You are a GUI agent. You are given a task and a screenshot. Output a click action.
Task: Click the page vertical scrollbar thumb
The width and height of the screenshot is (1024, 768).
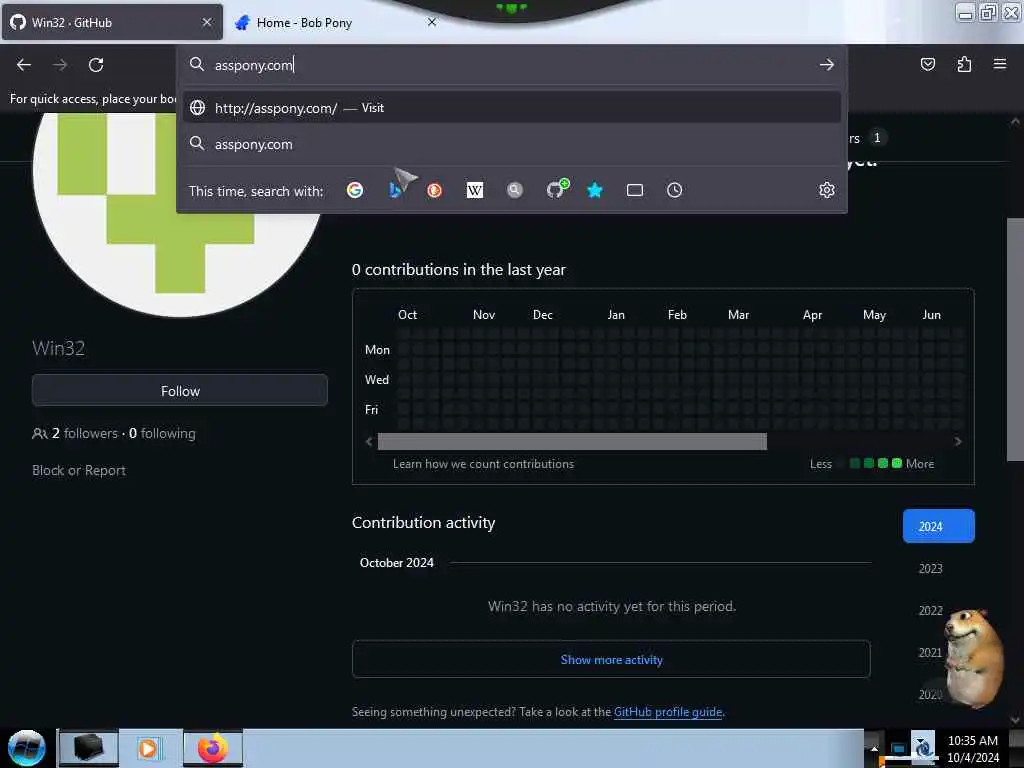pos(1015,339)
